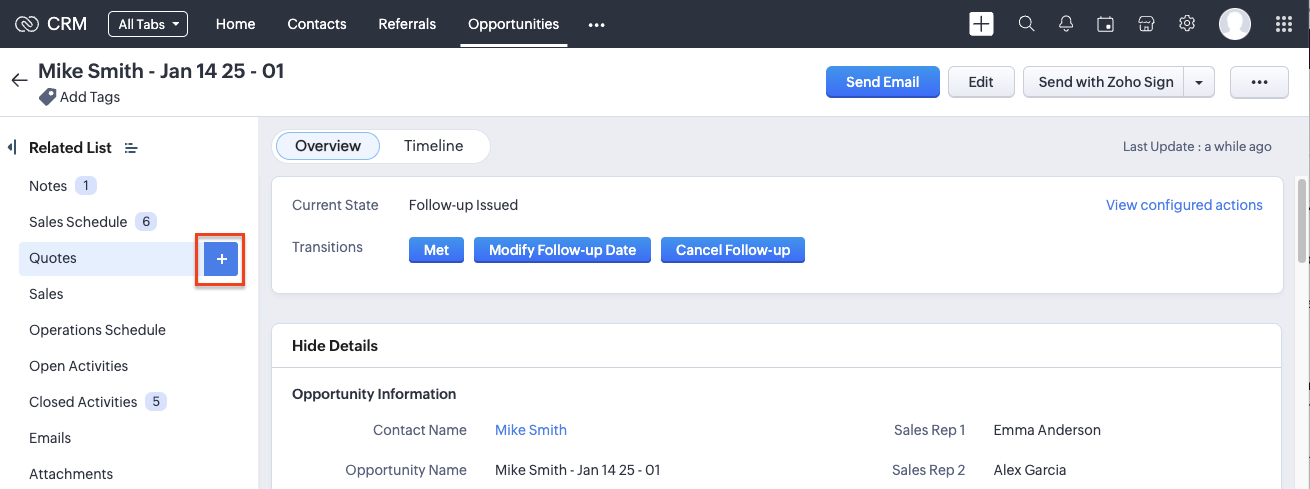Select the Overview view

pos(327,146)
